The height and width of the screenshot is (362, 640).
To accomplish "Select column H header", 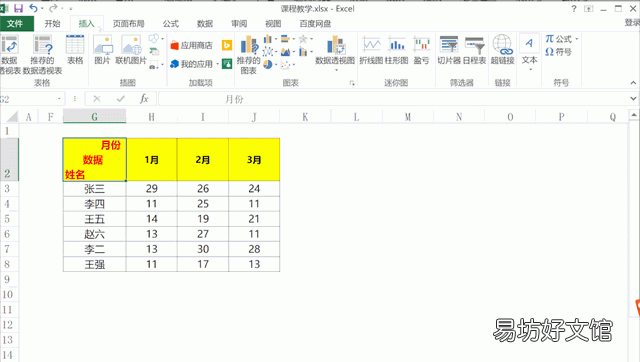I will point(151,117).
